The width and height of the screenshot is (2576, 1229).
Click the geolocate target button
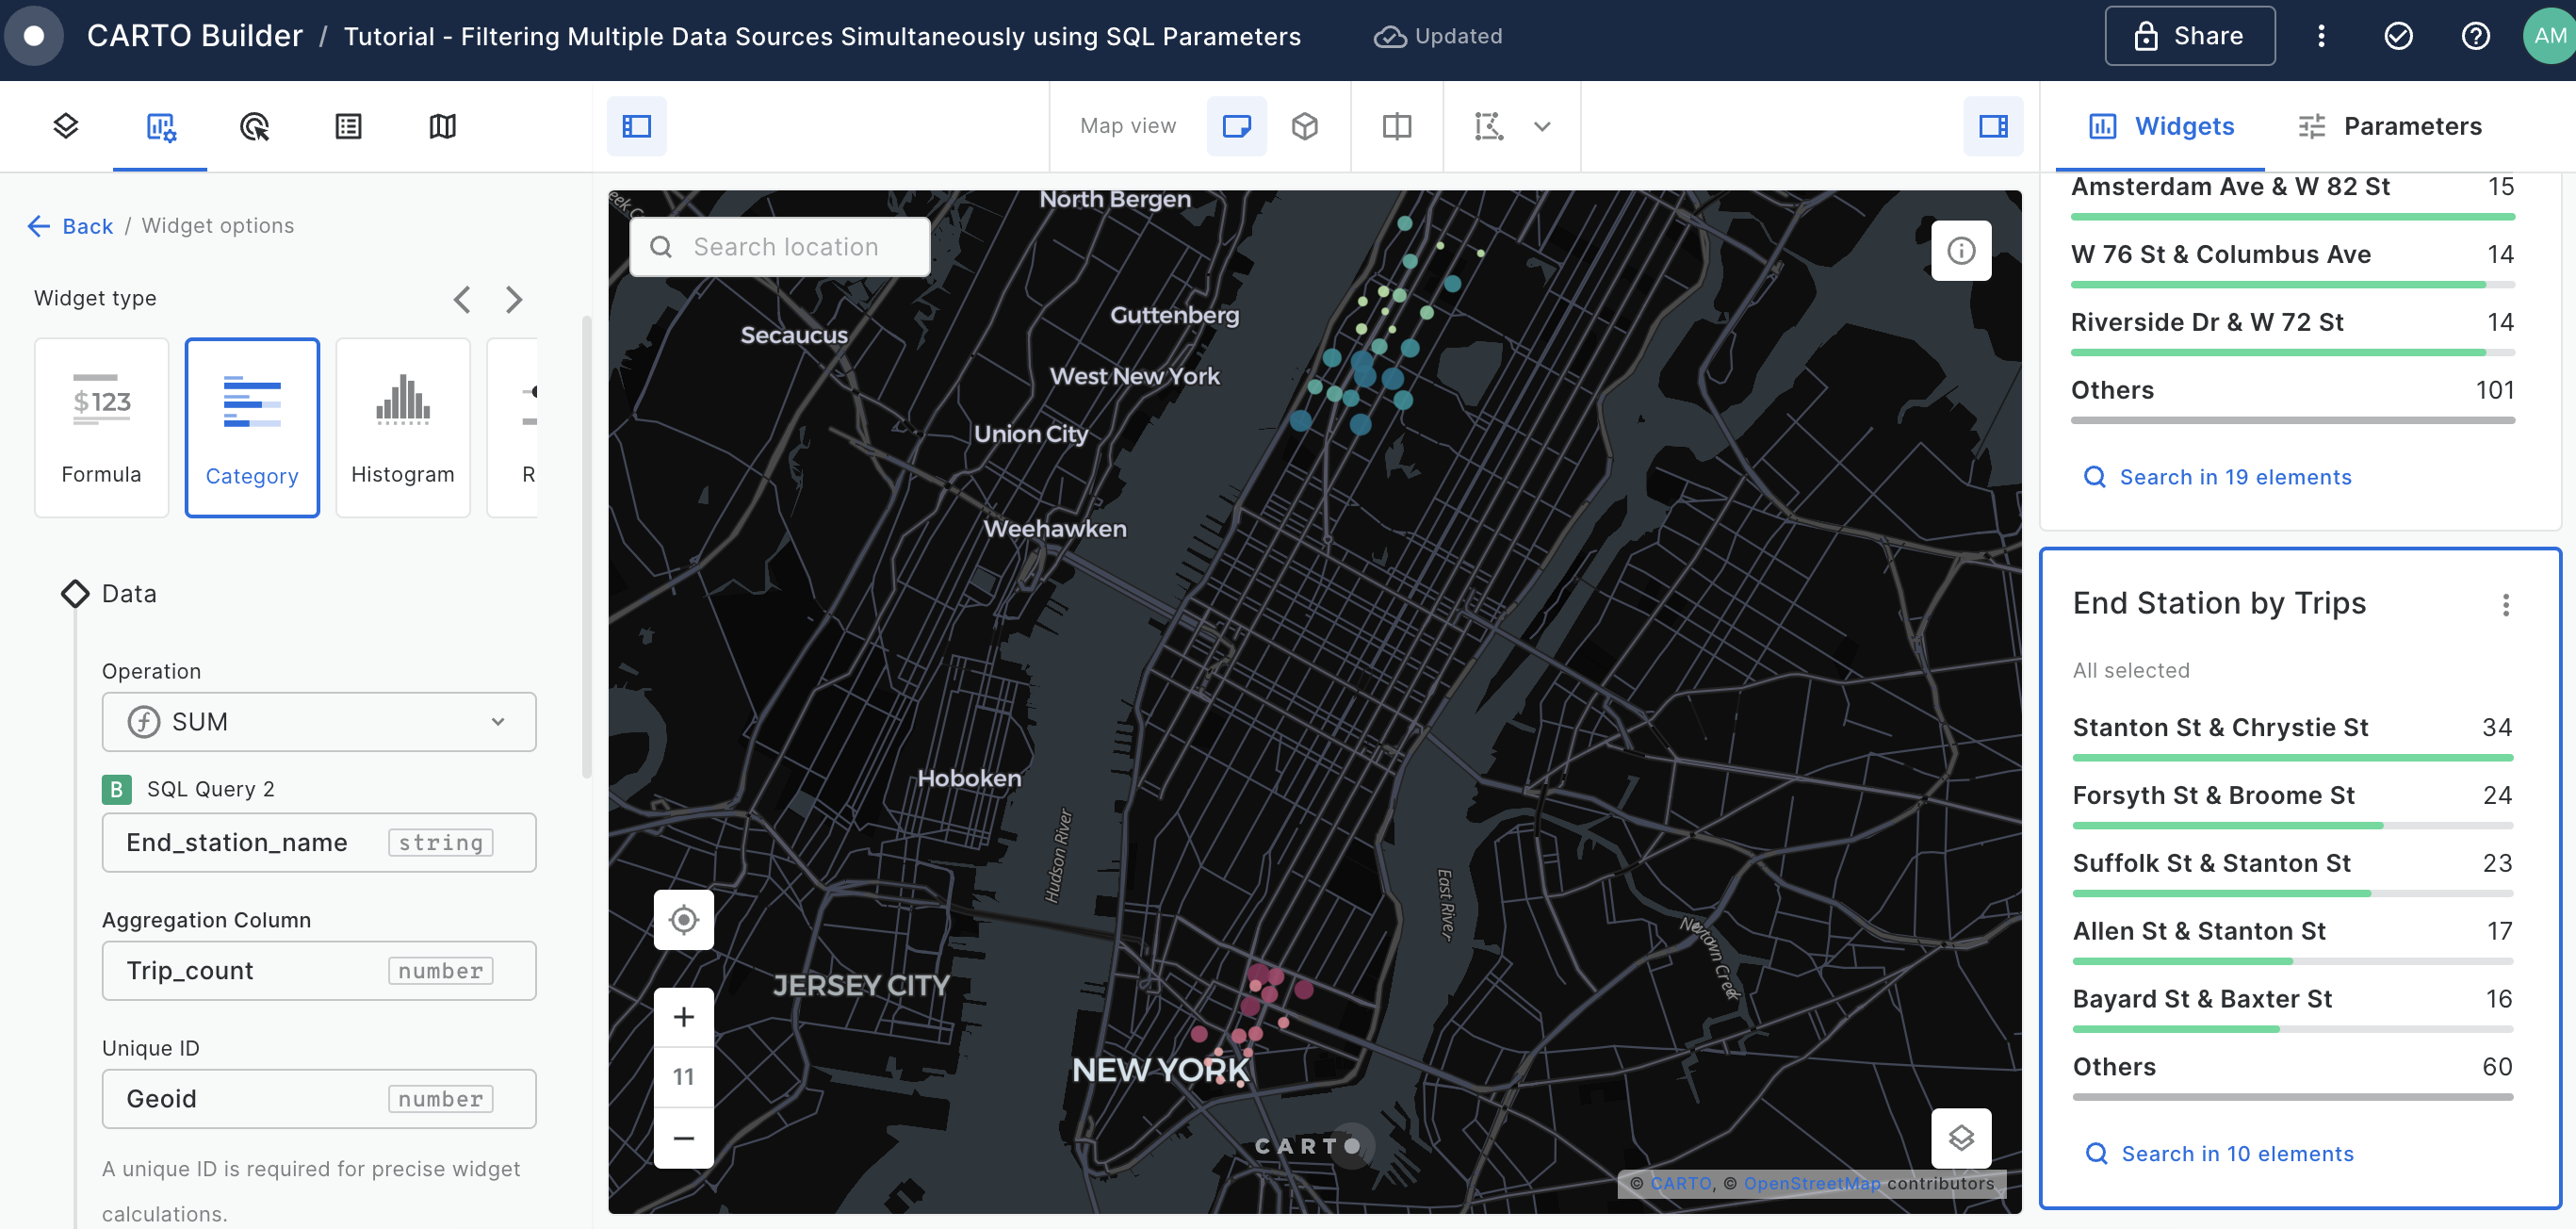pyautogui.click(x=684, y=919)
